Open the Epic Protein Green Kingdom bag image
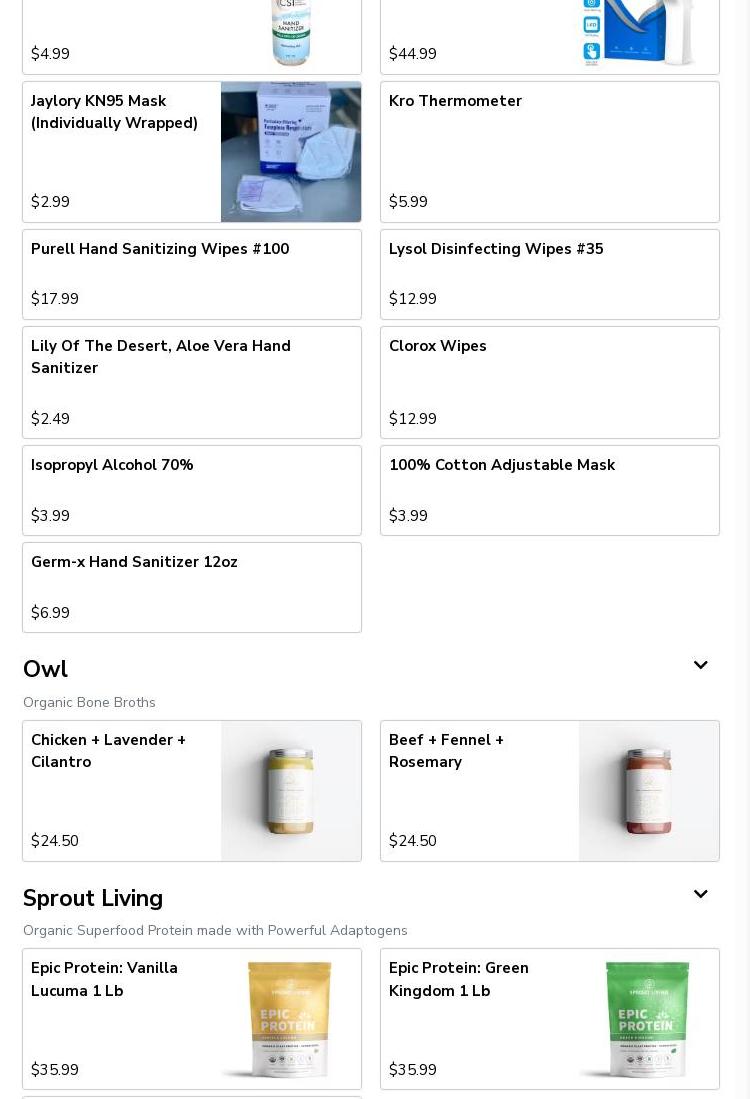This screenshot has width=750, height=1099. (x=649, y=1019)
